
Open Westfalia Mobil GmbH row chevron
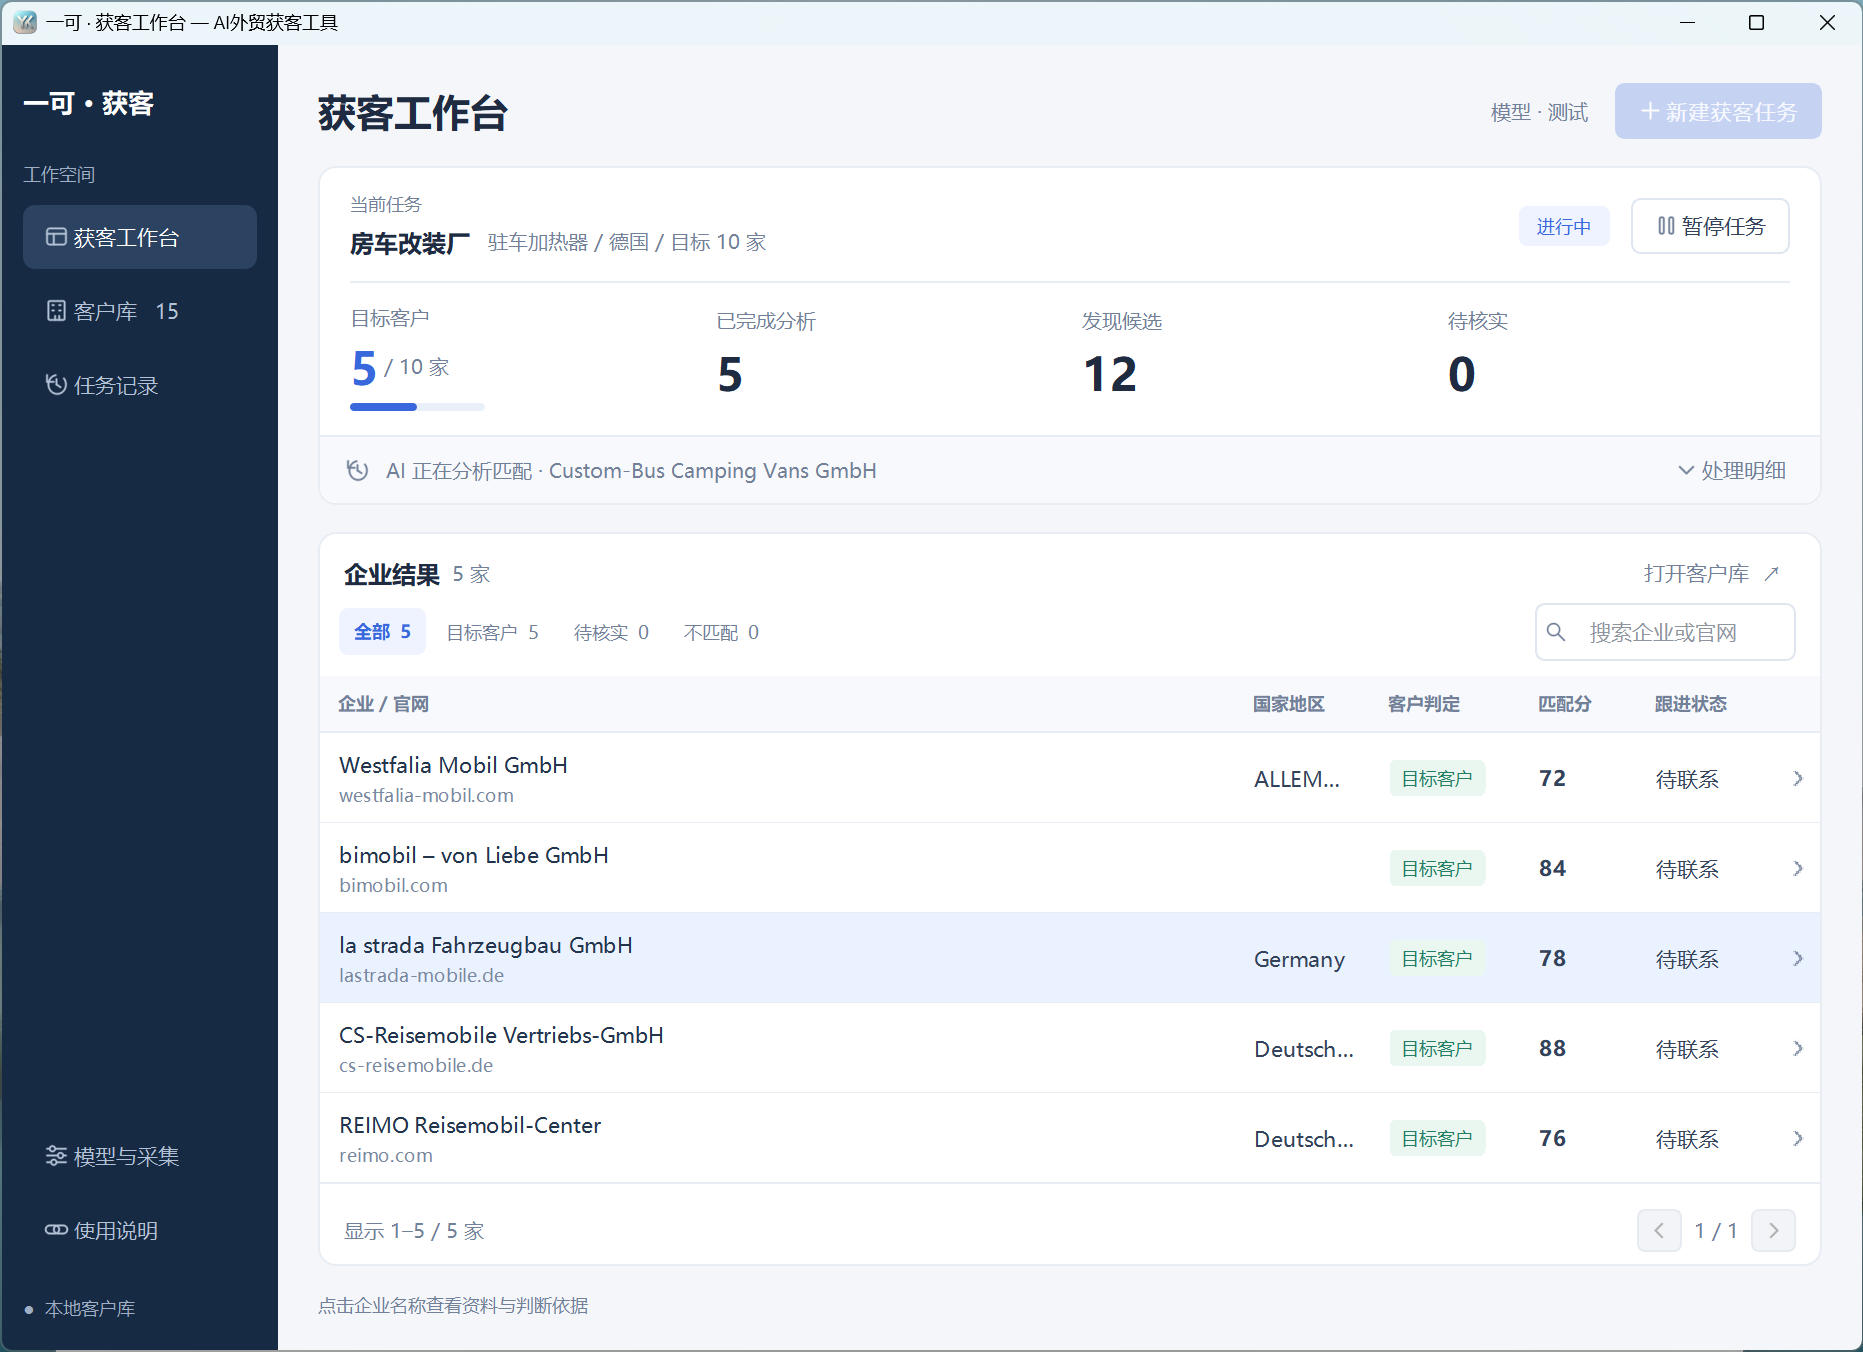tap(1798, 778)
